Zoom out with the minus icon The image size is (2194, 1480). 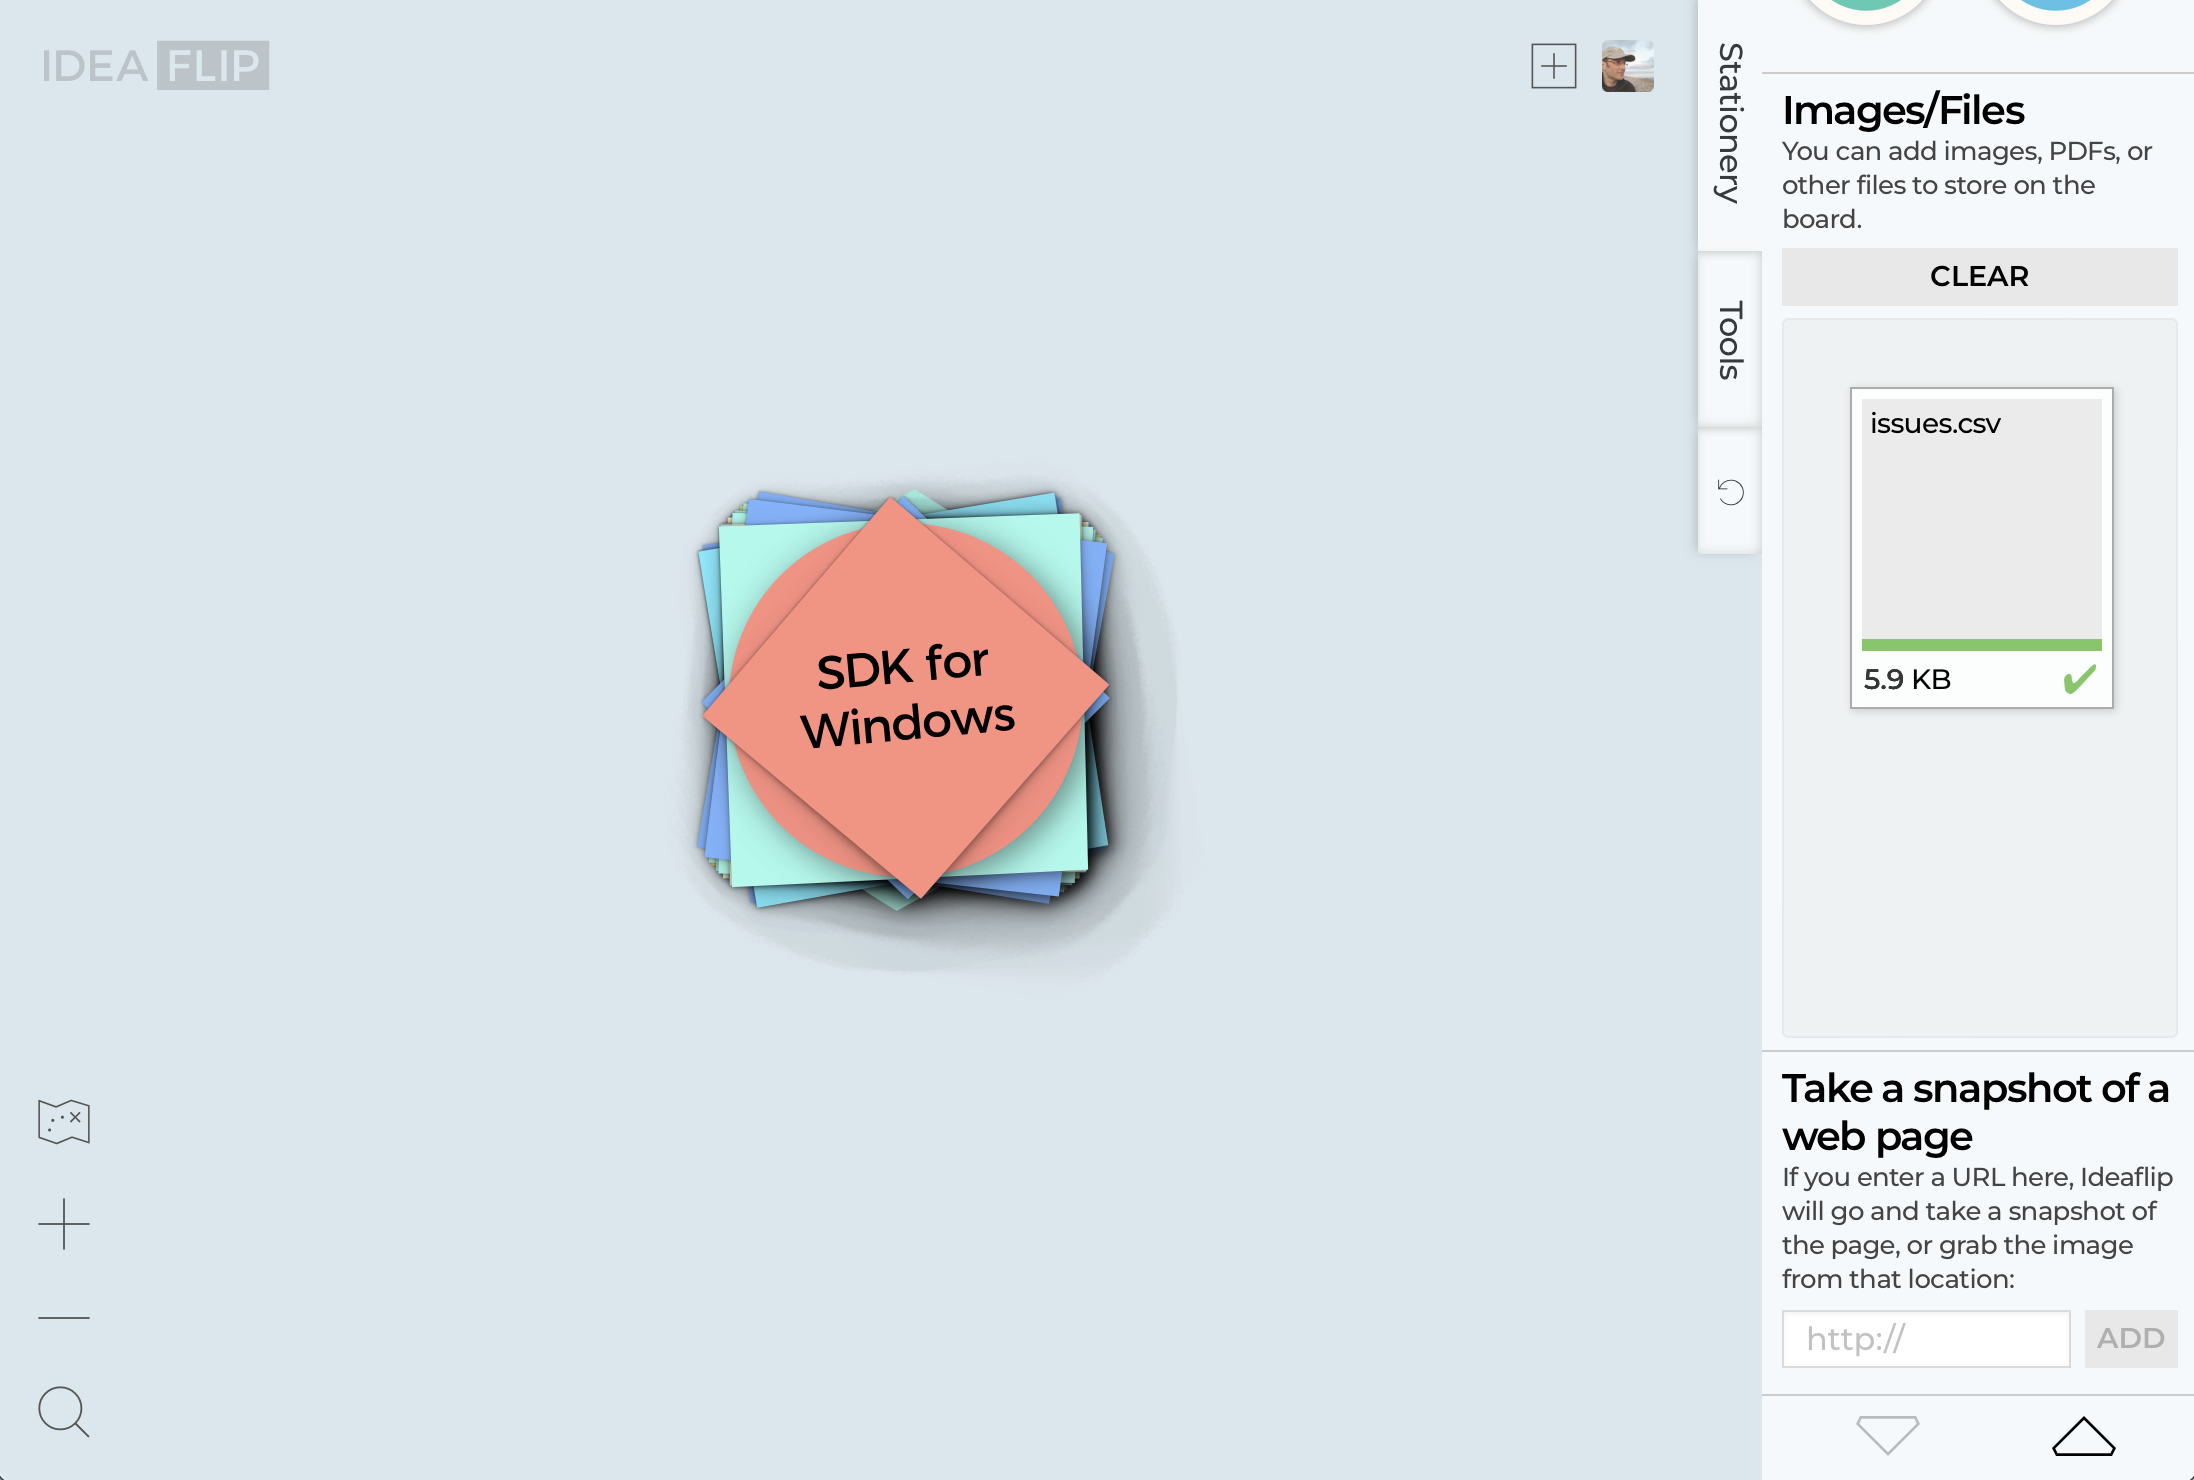pyautogui.click(x=64, y=1317)
